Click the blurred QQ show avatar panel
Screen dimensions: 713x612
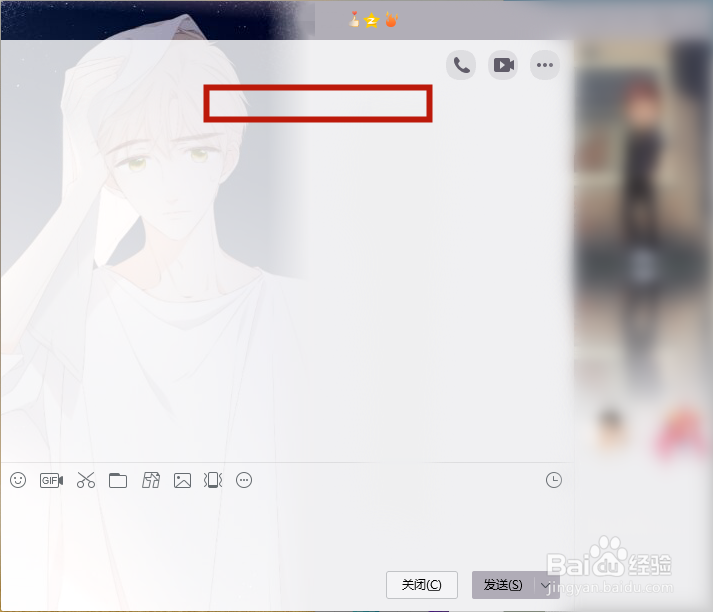tap(642, 218)
